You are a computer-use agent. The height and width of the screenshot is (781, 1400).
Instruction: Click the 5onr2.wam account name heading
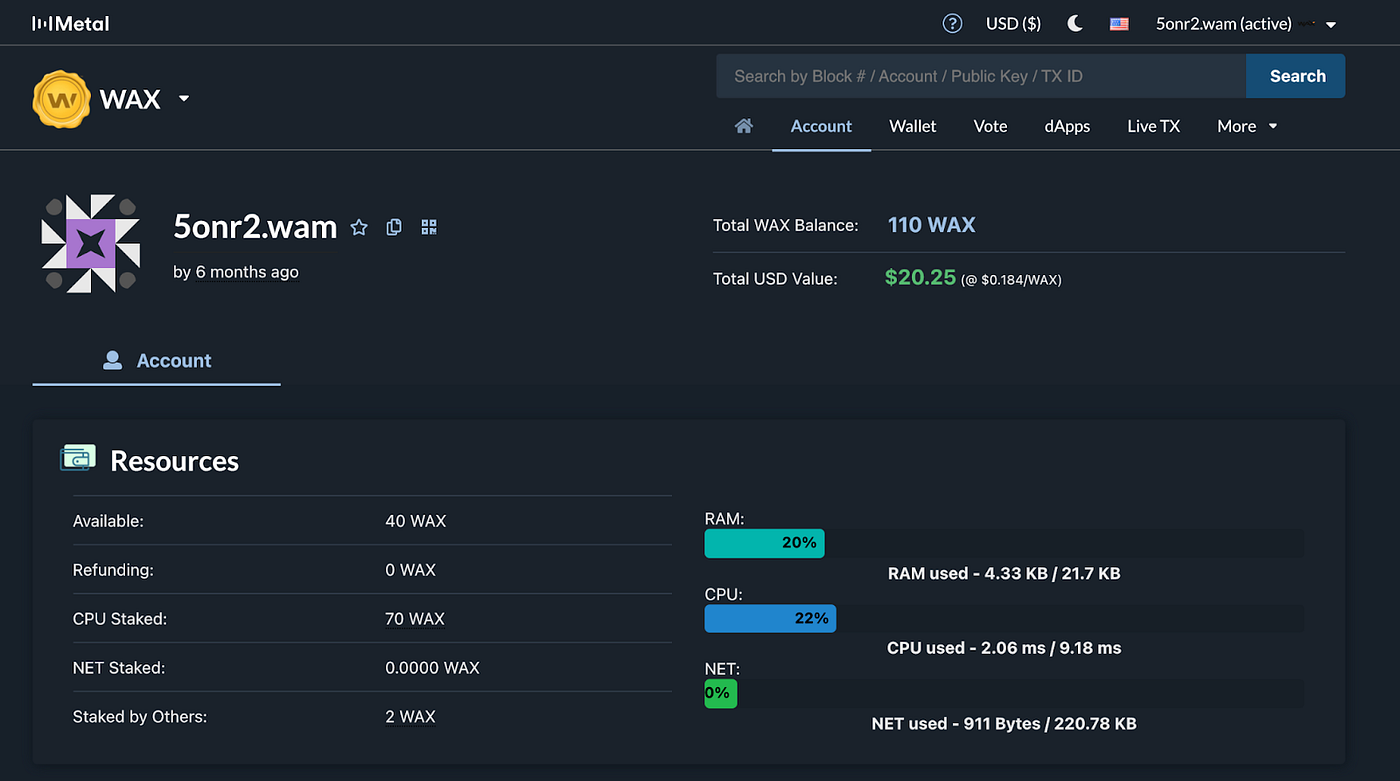tap(255, 227)
